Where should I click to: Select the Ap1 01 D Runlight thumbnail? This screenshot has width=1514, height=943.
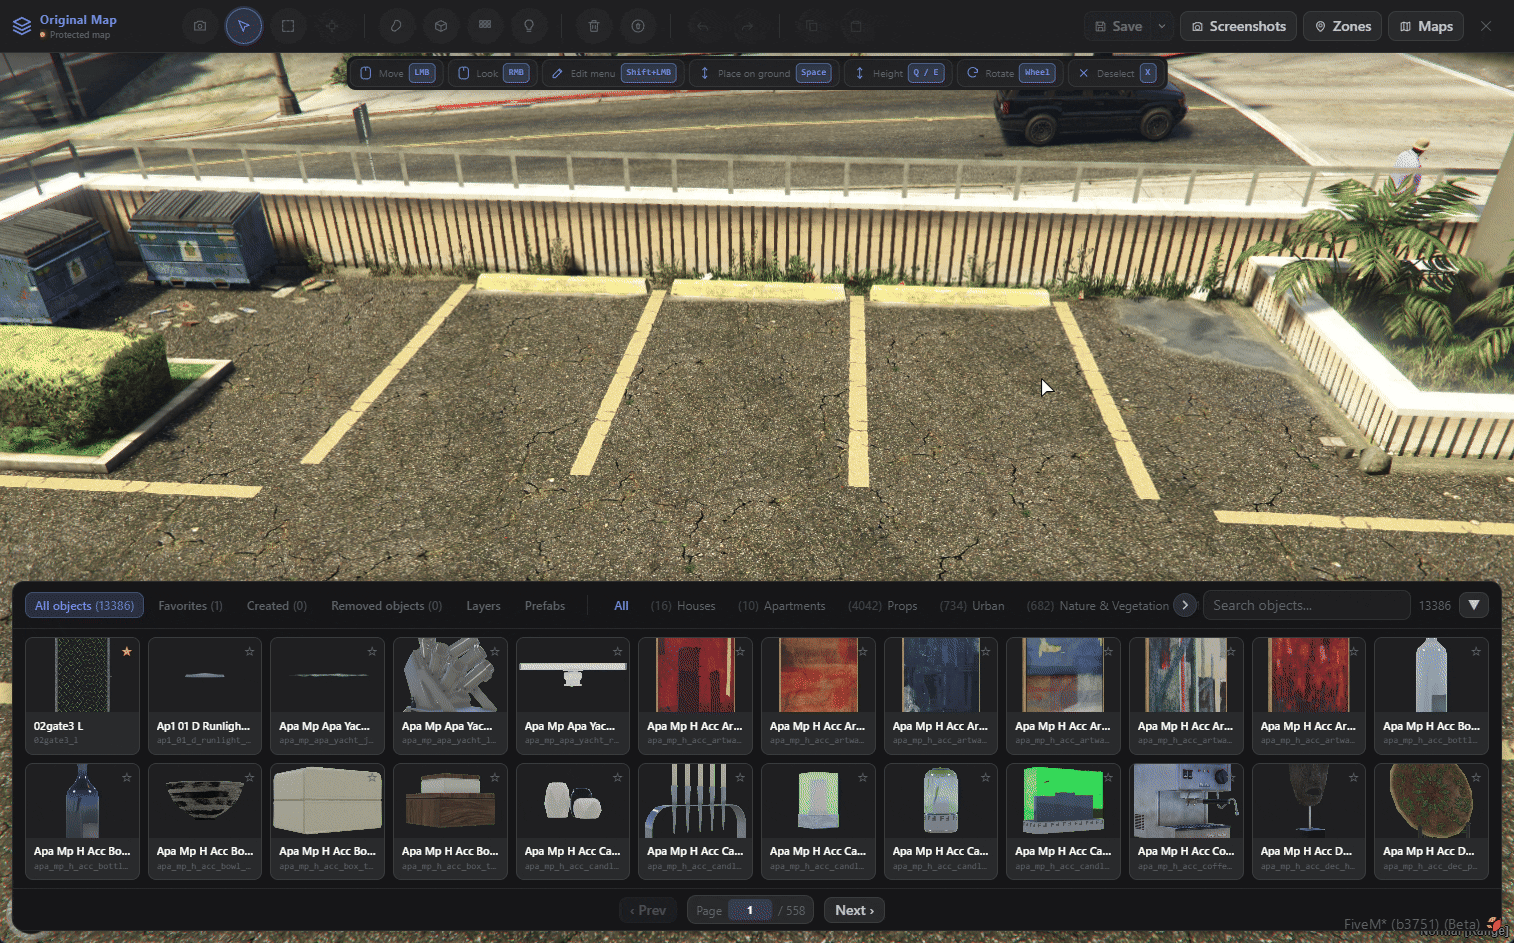point(205,675)
